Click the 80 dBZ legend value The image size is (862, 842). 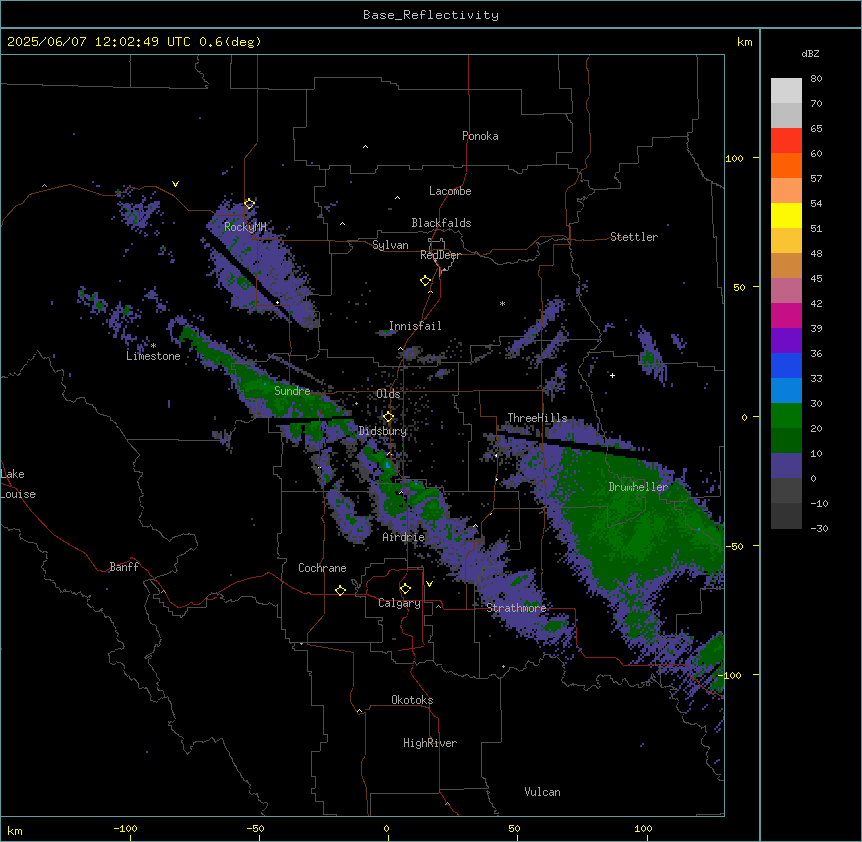click(816, 79)
